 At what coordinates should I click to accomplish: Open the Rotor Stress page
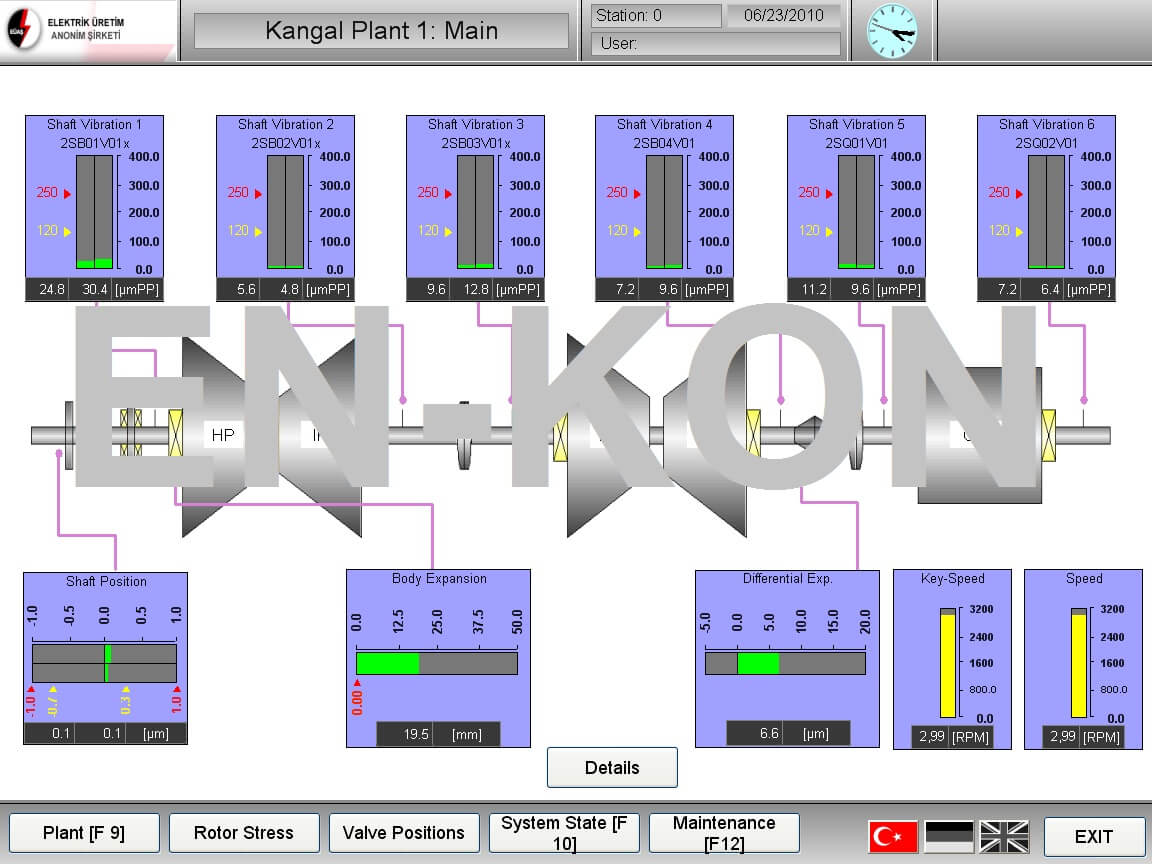pyautogui.click(x=244, y=833)
